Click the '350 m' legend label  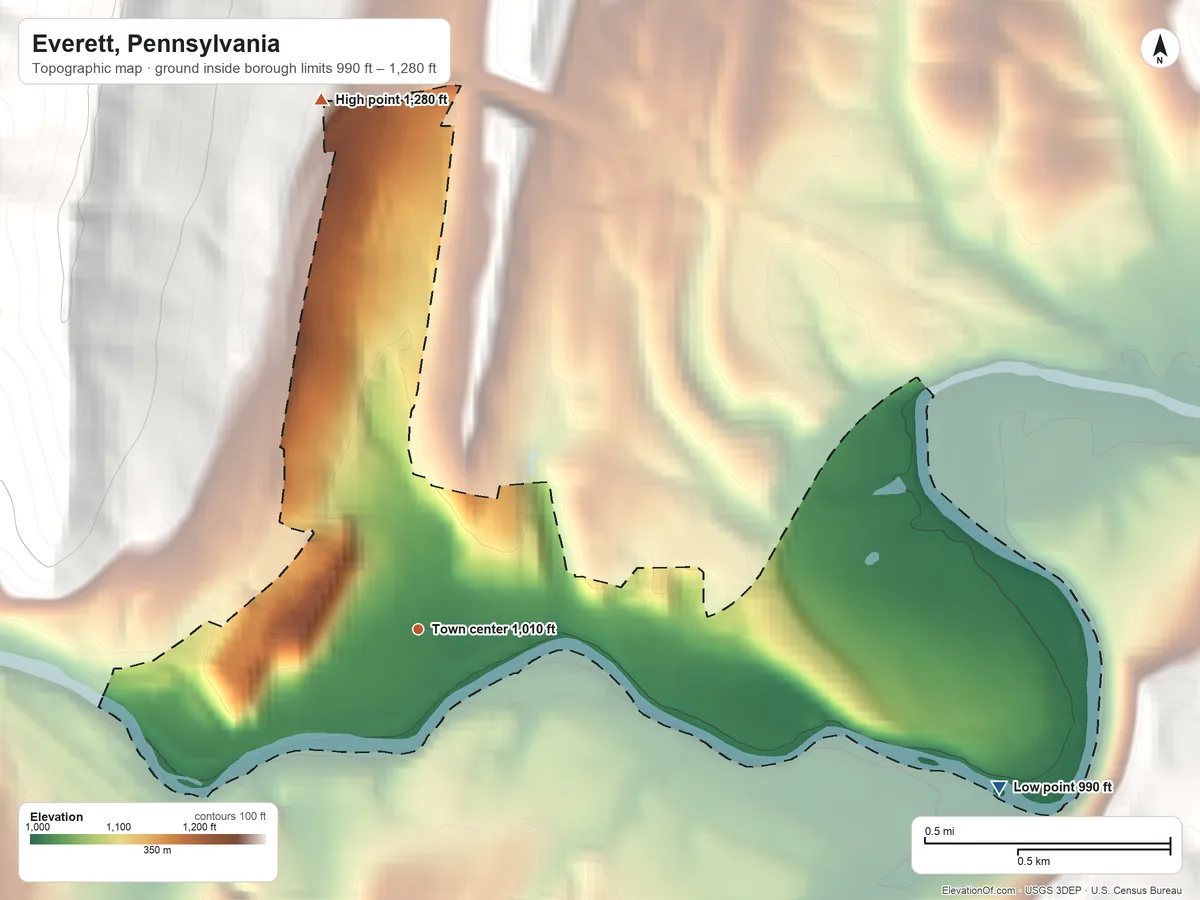coord(158,851)
